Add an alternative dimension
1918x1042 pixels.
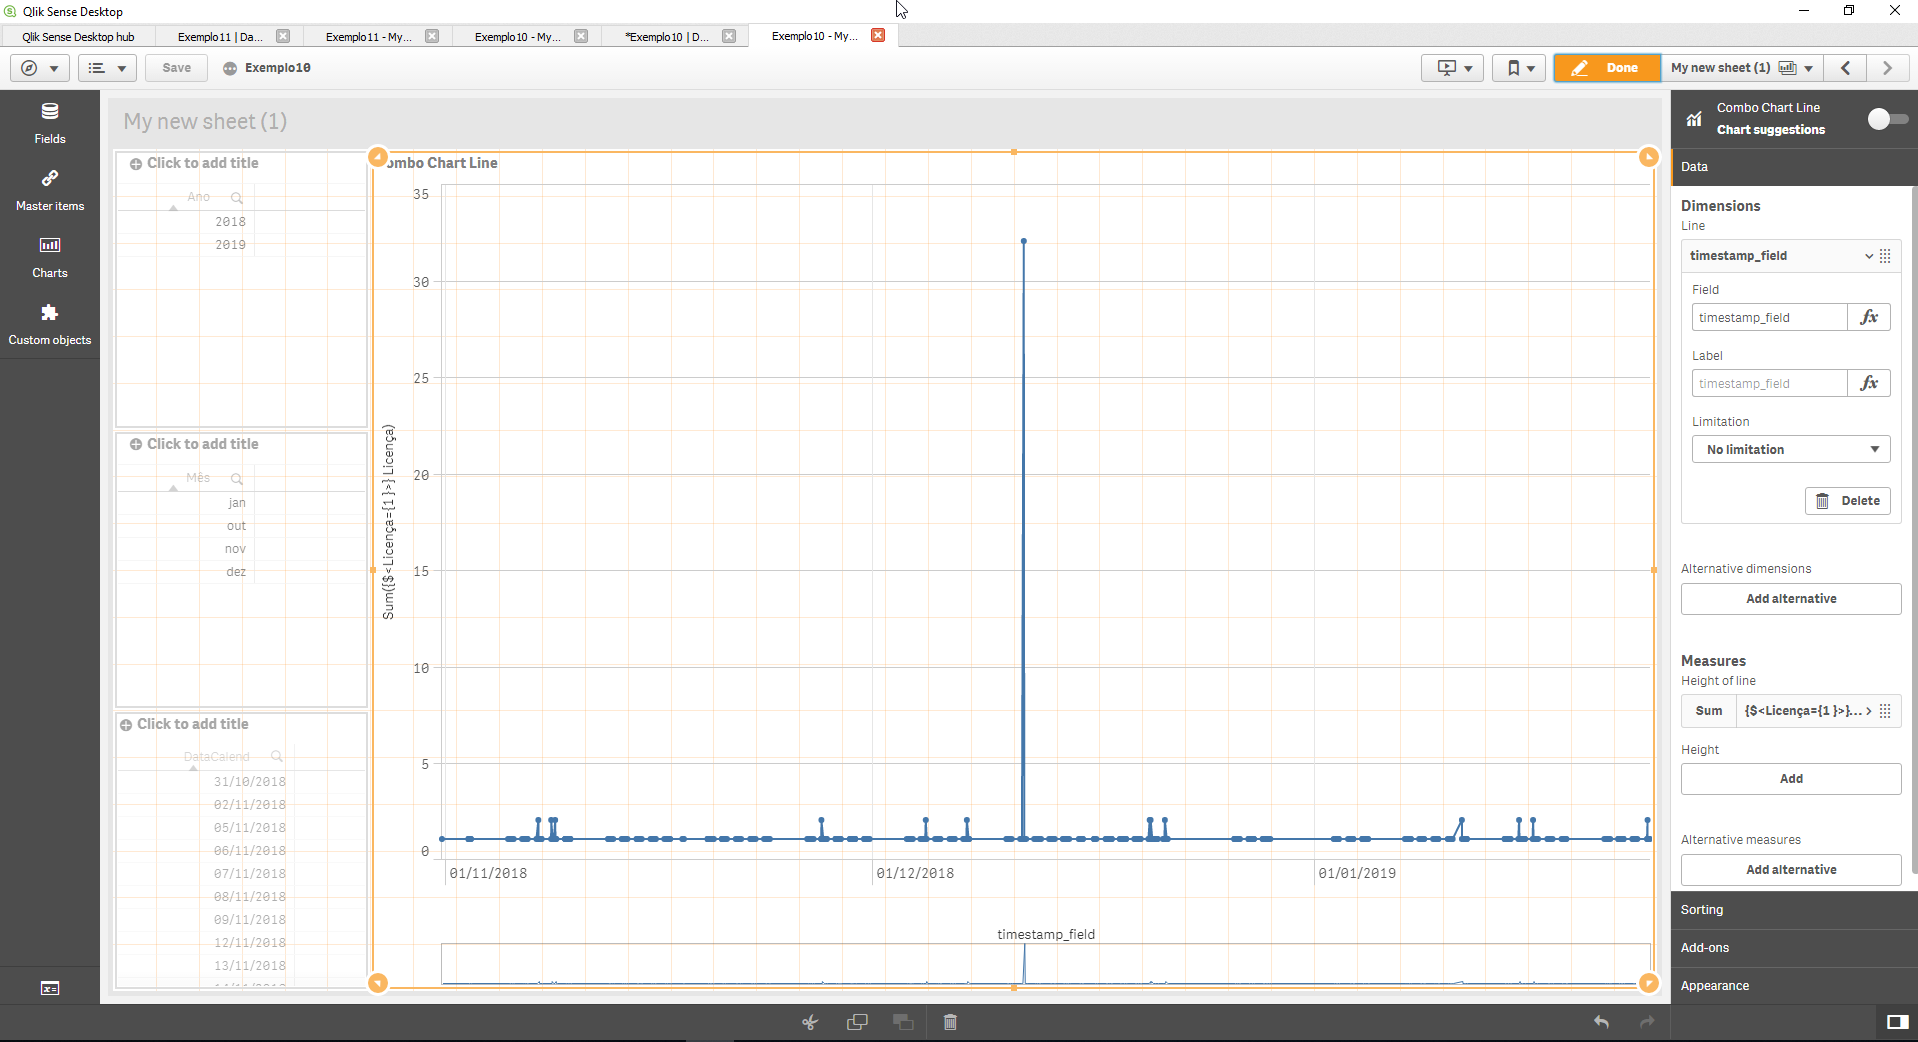[1791, 599]
